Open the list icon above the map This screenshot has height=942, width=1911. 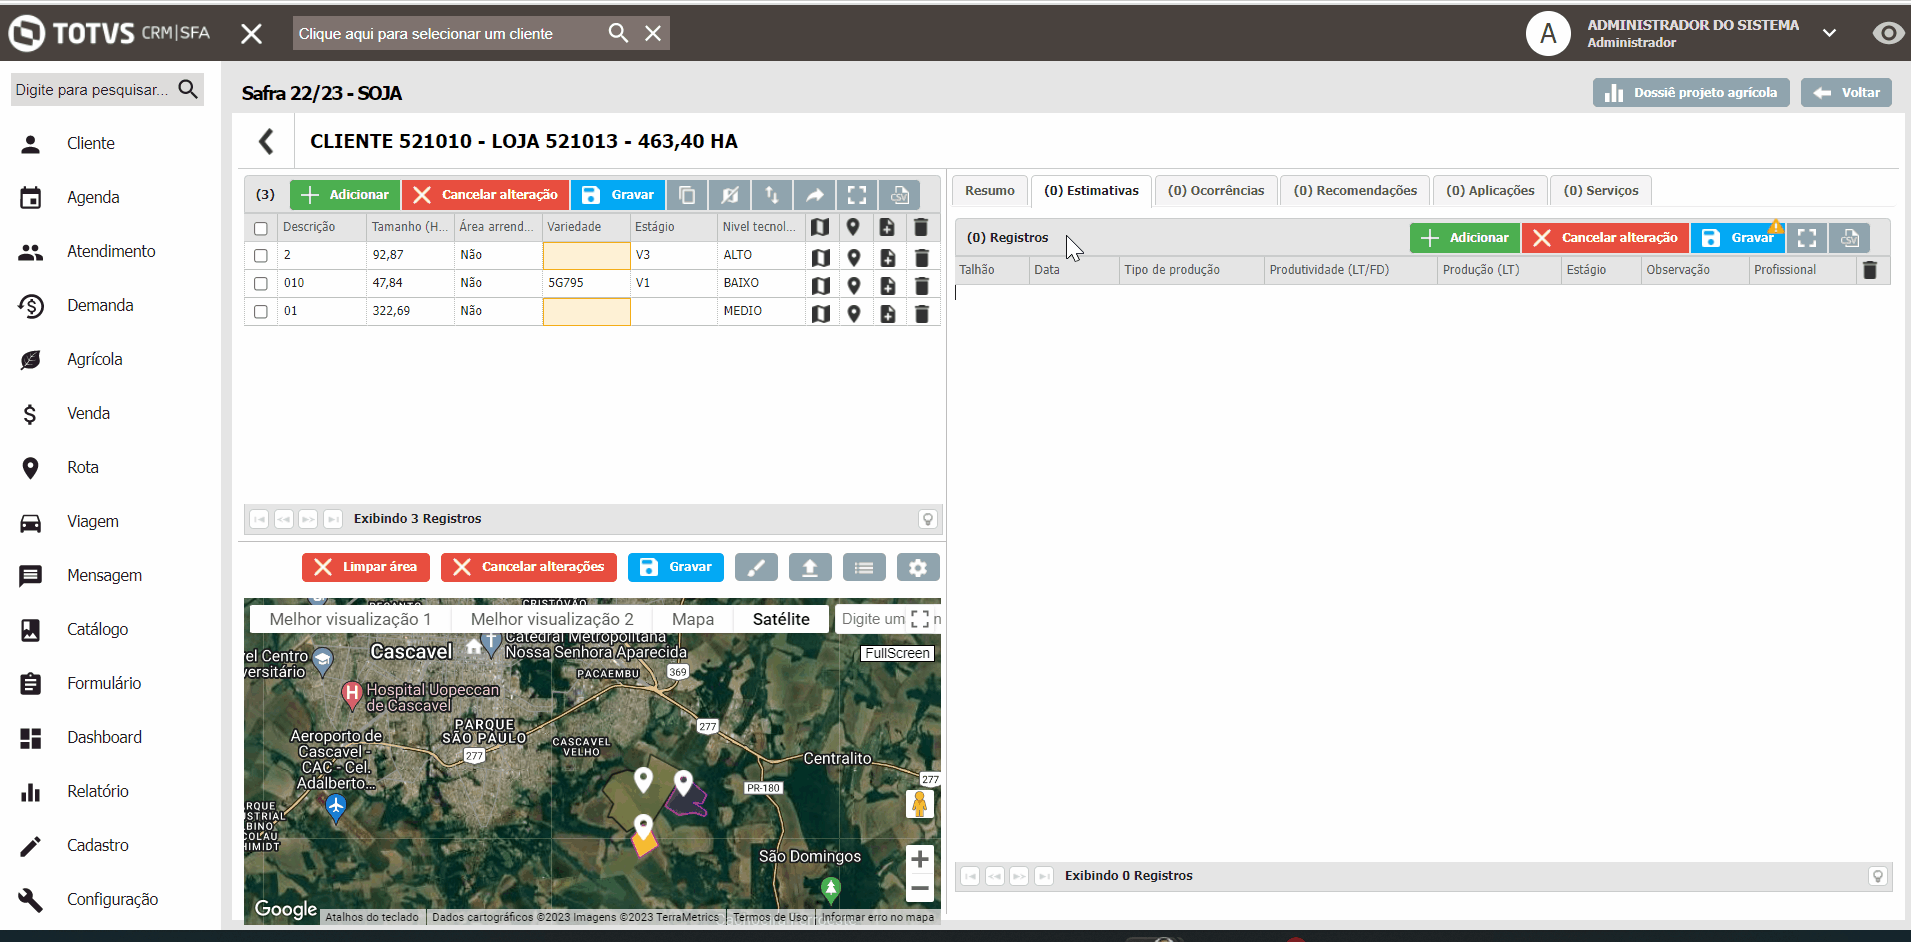pos(864,568)
